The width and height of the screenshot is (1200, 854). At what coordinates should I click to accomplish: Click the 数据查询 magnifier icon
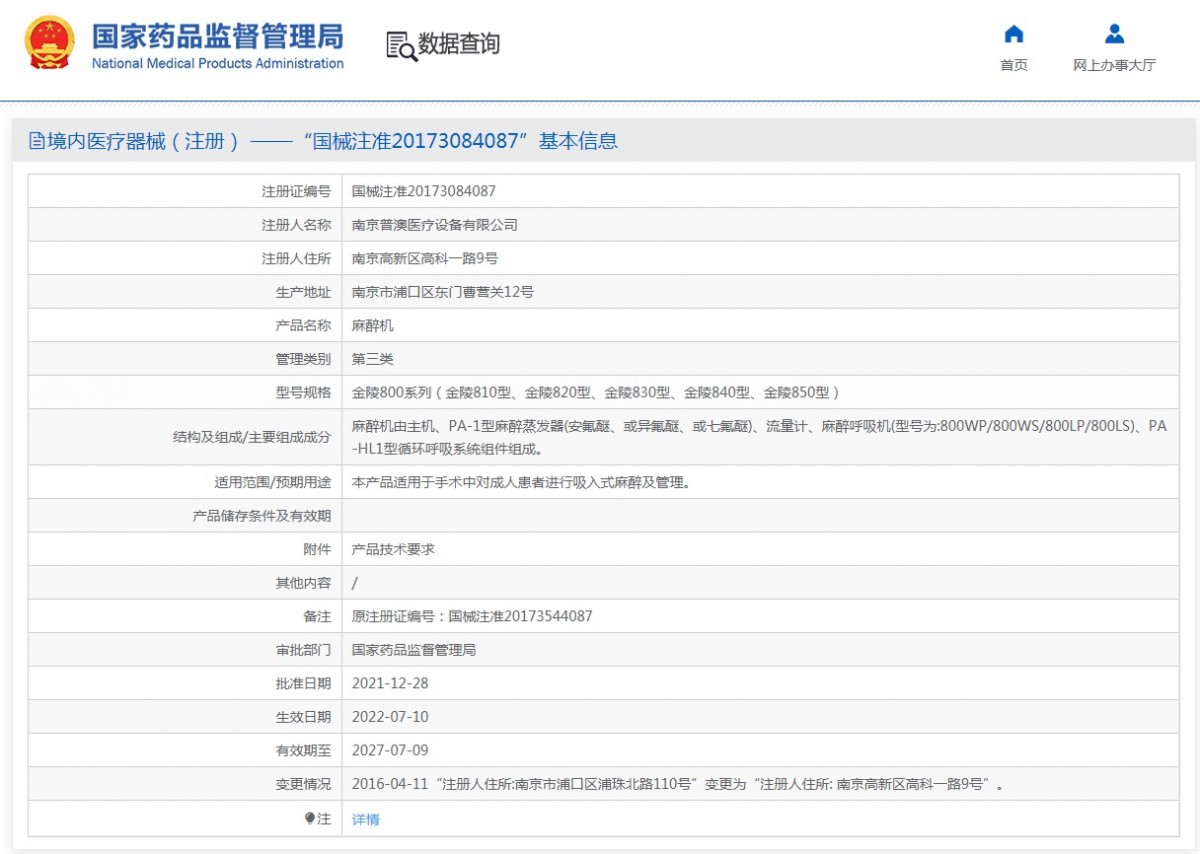point(401,46)
